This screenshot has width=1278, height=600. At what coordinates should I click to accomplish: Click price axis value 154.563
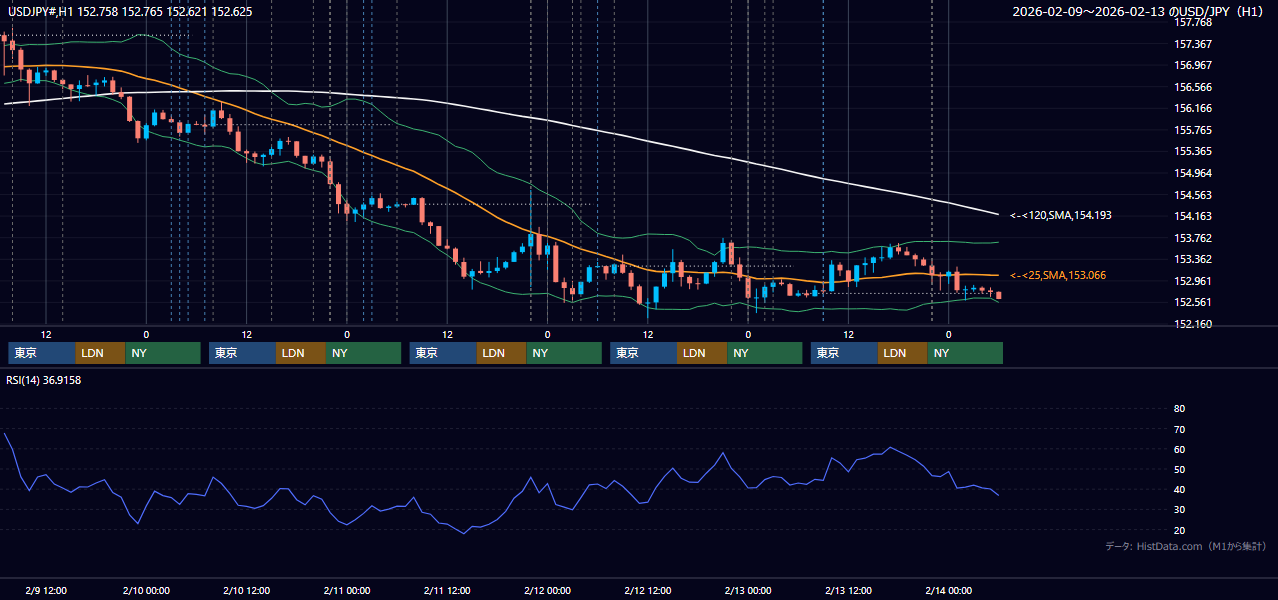point(1193,195)
